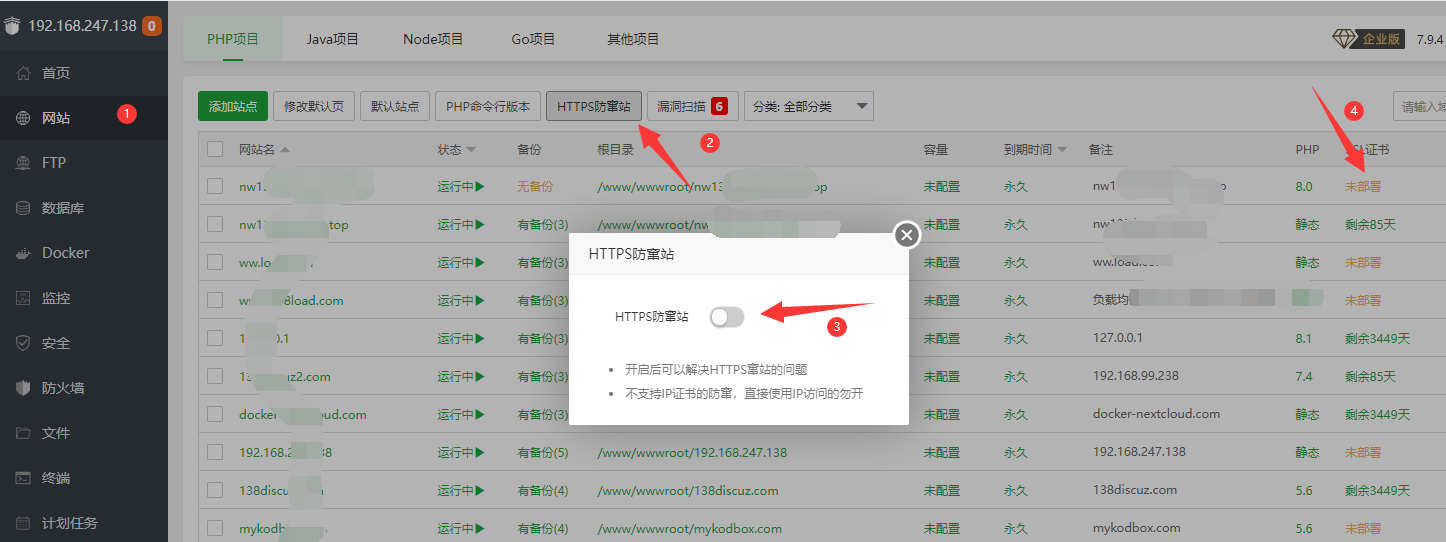This screenshot has height=542, width=1446.
Task: Click 未部署 SSL status in first row
Action: 1363,186
